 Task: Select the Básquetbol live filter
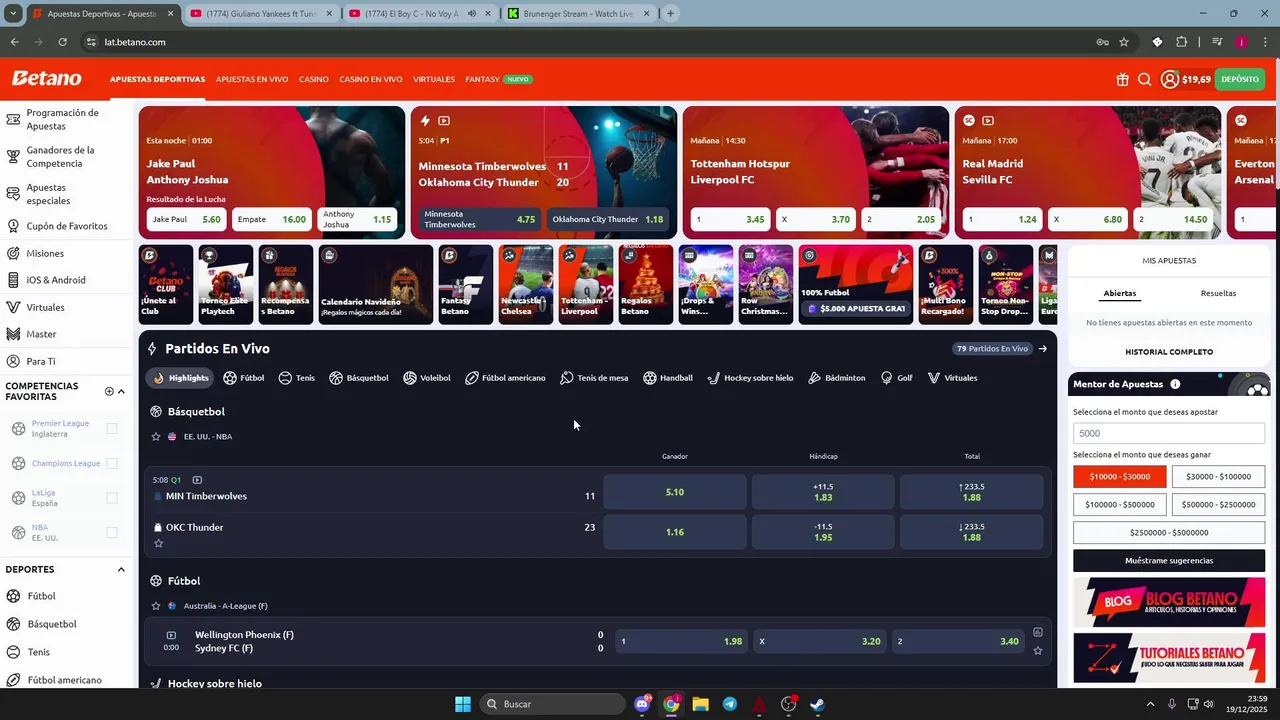[x=359, y=378]
